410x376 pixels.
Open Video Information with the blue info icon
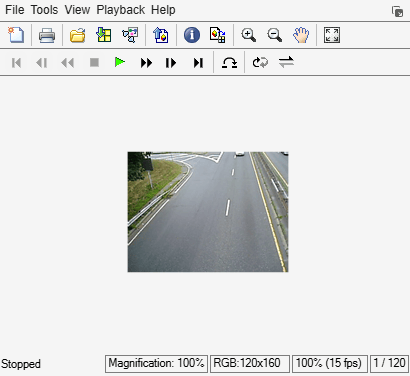pyautogui.click(x=192, y=35)
